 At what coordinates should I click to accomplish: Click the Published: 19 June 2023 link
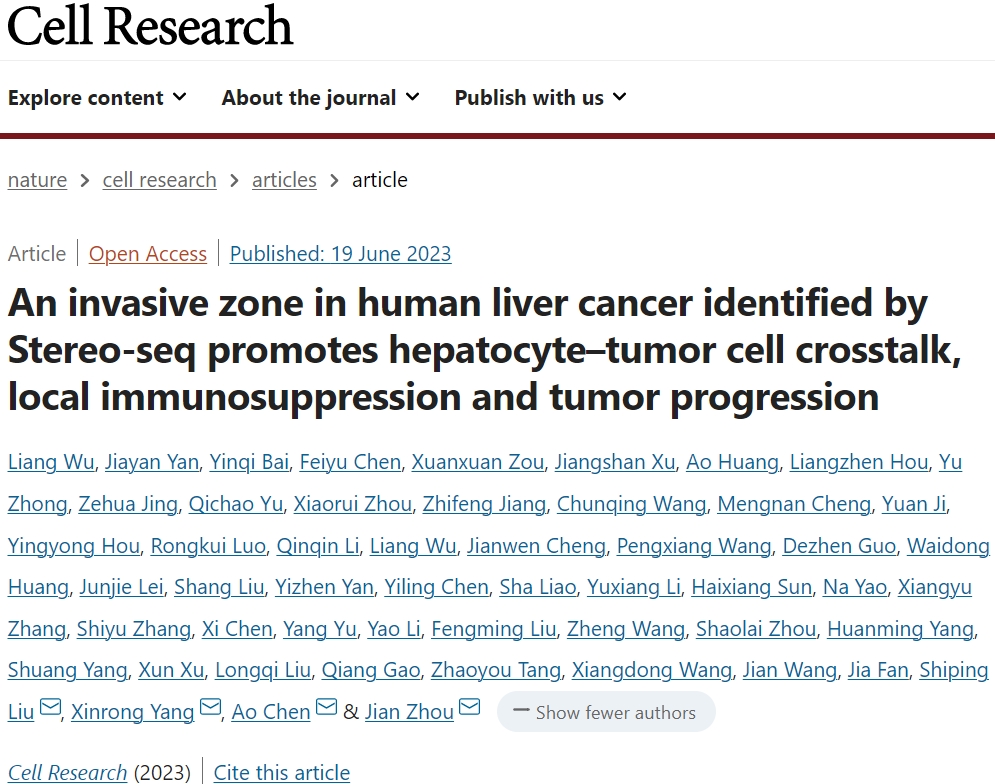[x=340, y=254]
